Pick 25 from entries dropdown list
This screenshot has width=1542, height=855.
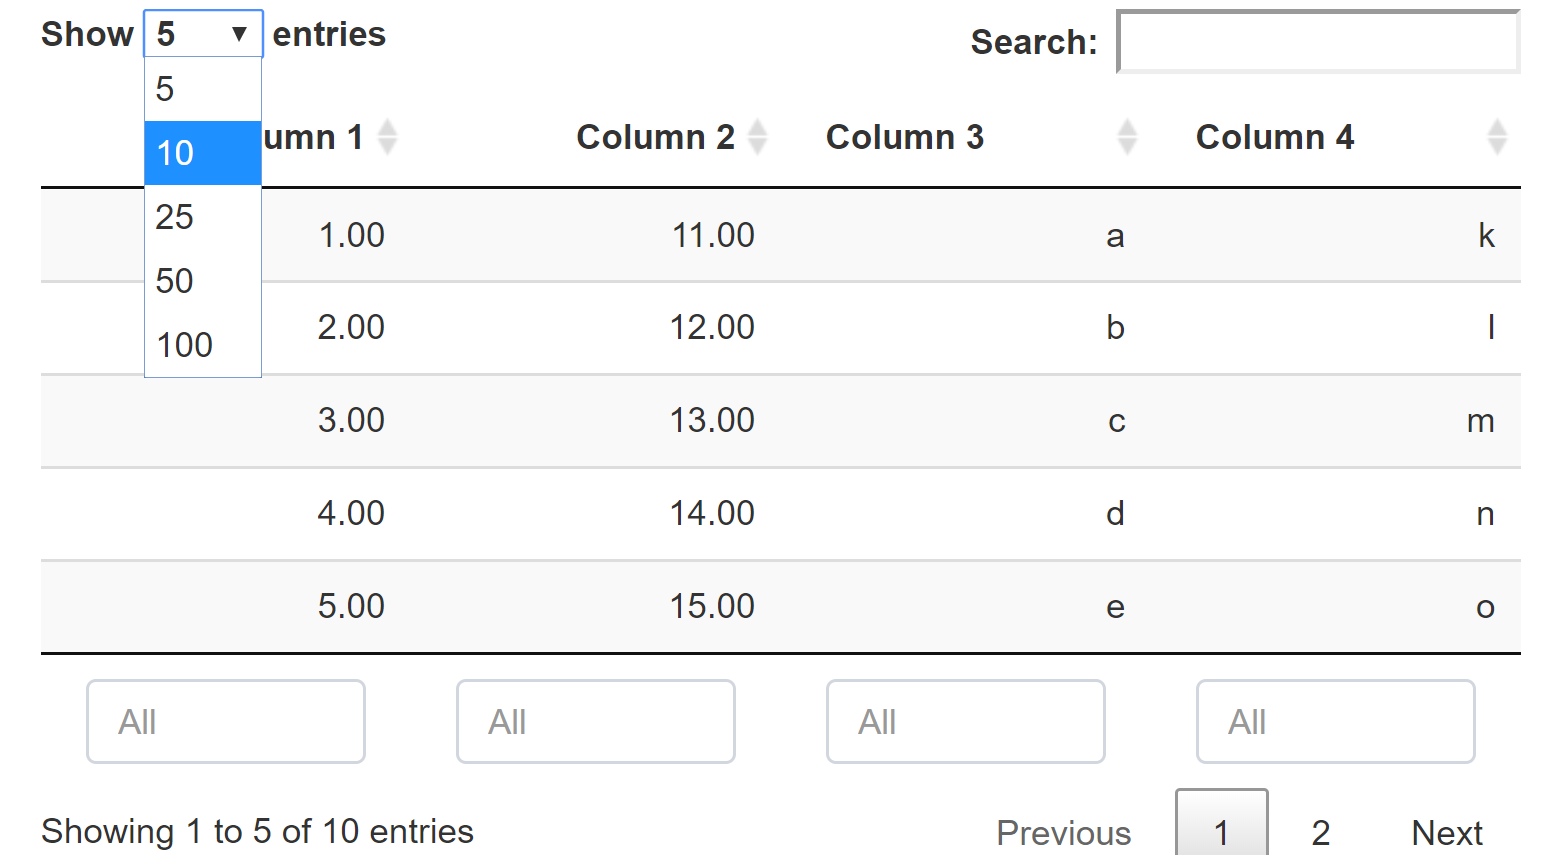(x=203, y=217)
